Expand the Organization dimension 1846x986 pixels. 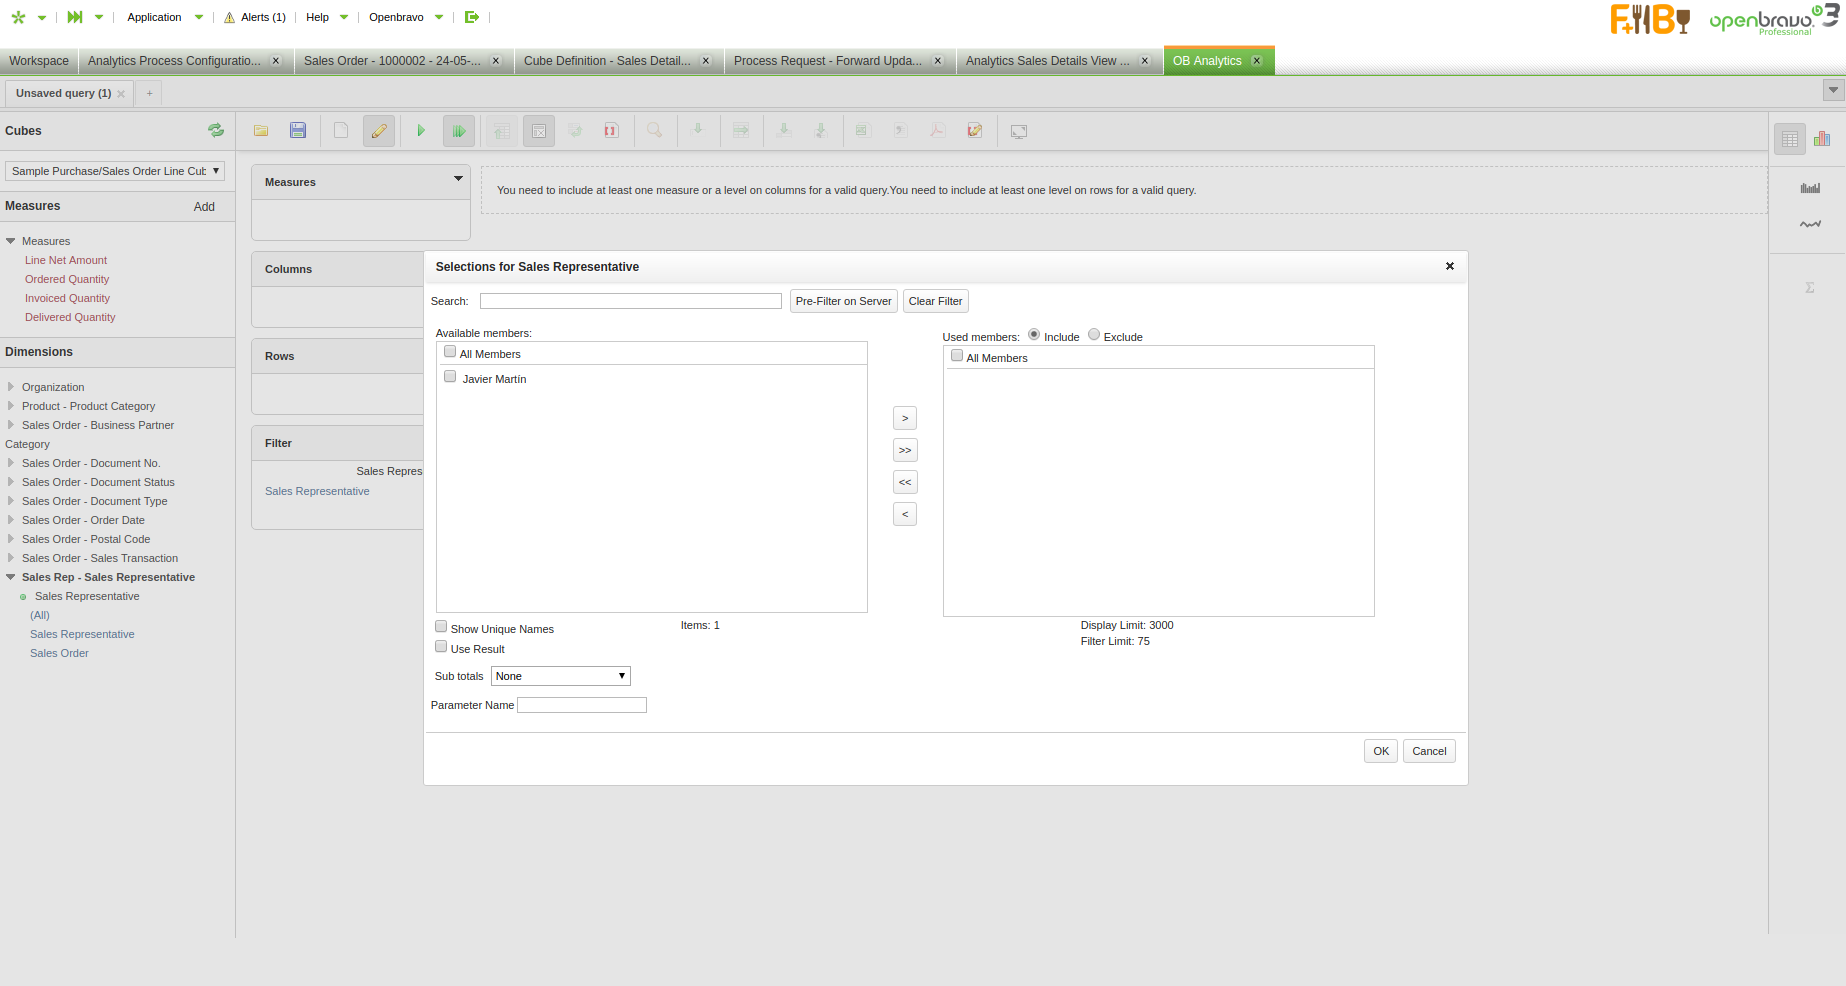coord(11,387)
